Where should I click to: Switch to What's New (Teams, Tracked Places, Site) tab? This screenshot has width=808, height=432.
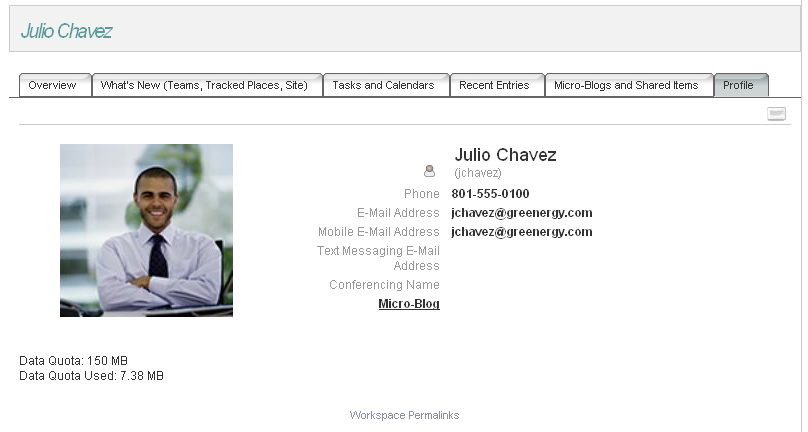pos(207,85)
